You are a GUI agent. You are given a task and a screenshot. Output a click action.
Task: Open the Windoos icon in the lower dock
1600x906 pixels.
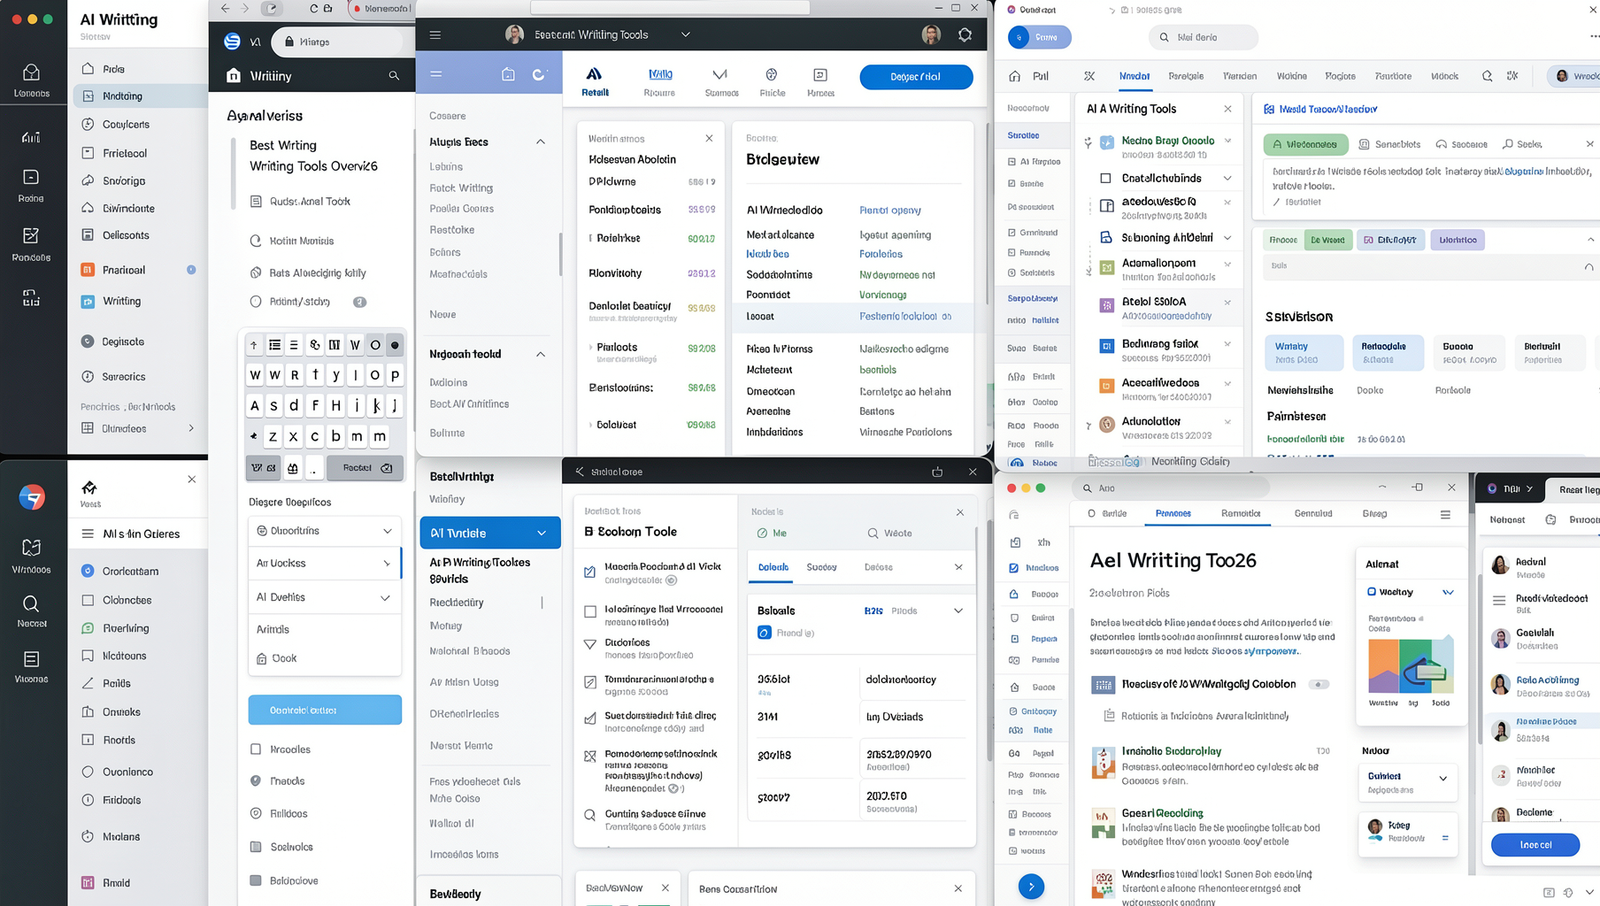31,555
